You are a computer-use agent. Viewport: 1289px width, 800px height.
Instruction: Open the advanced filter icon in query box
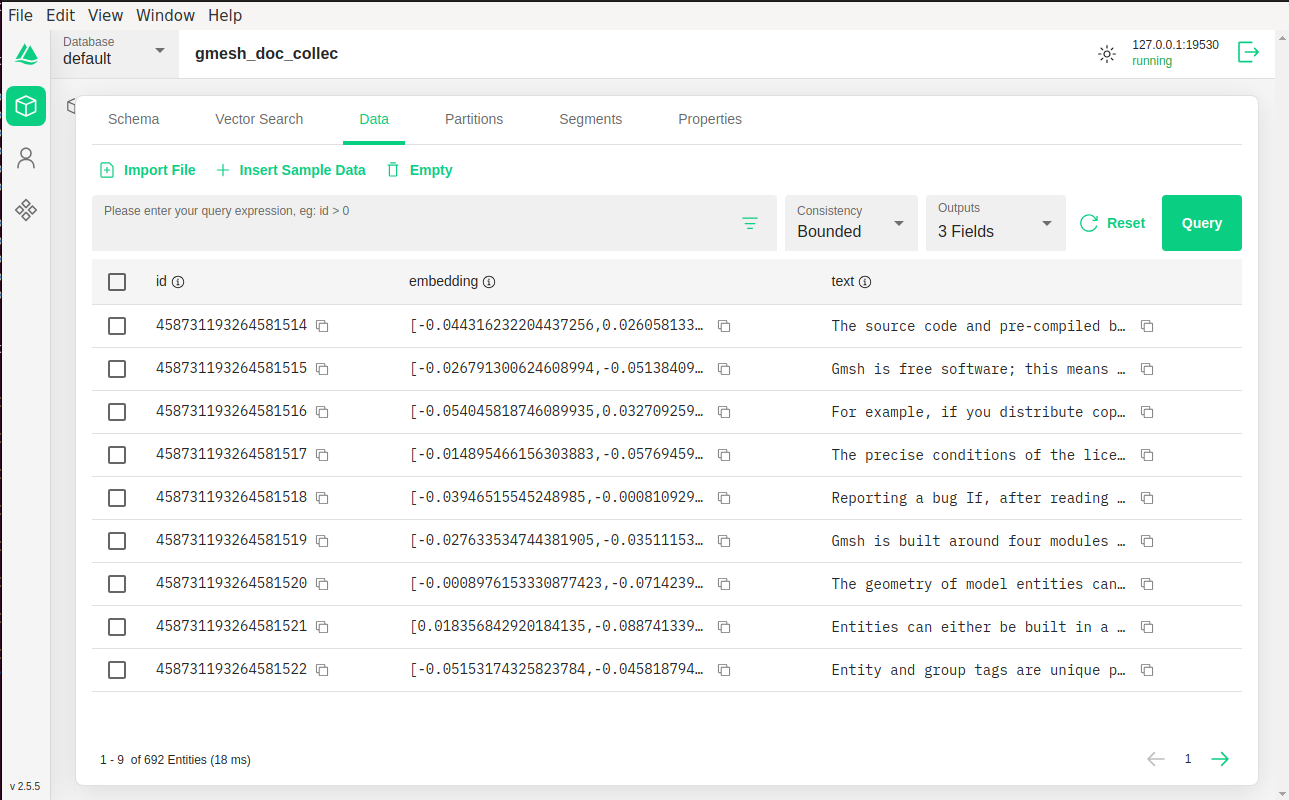tap(750, 223)
